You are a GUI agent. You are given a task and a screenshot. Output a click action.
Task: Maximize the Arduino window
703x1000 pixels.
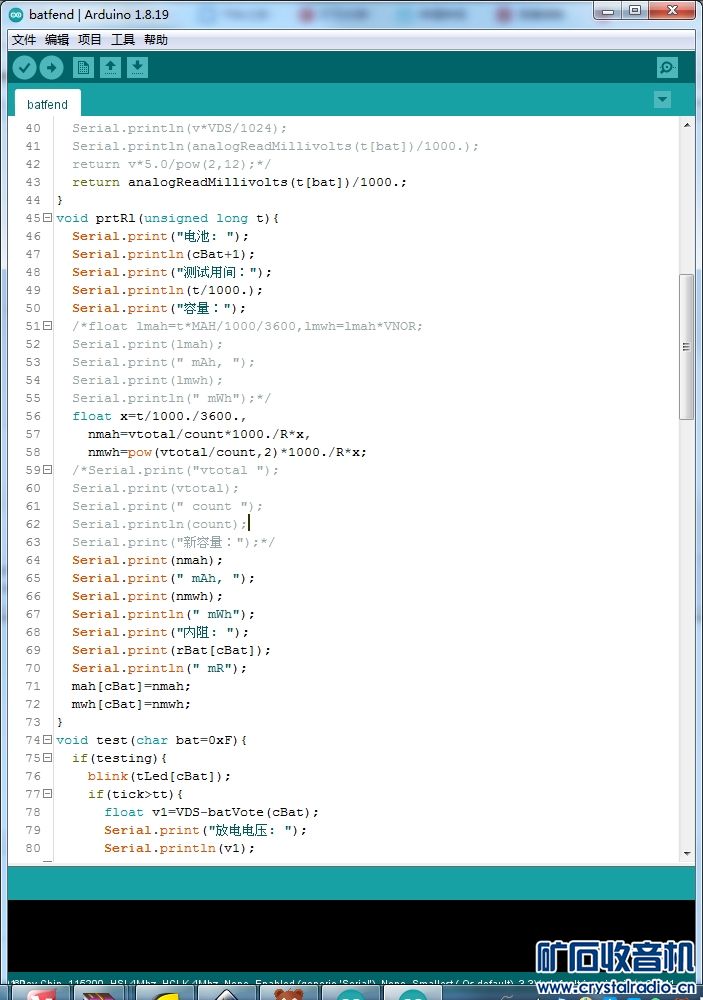tap(635, 10)
